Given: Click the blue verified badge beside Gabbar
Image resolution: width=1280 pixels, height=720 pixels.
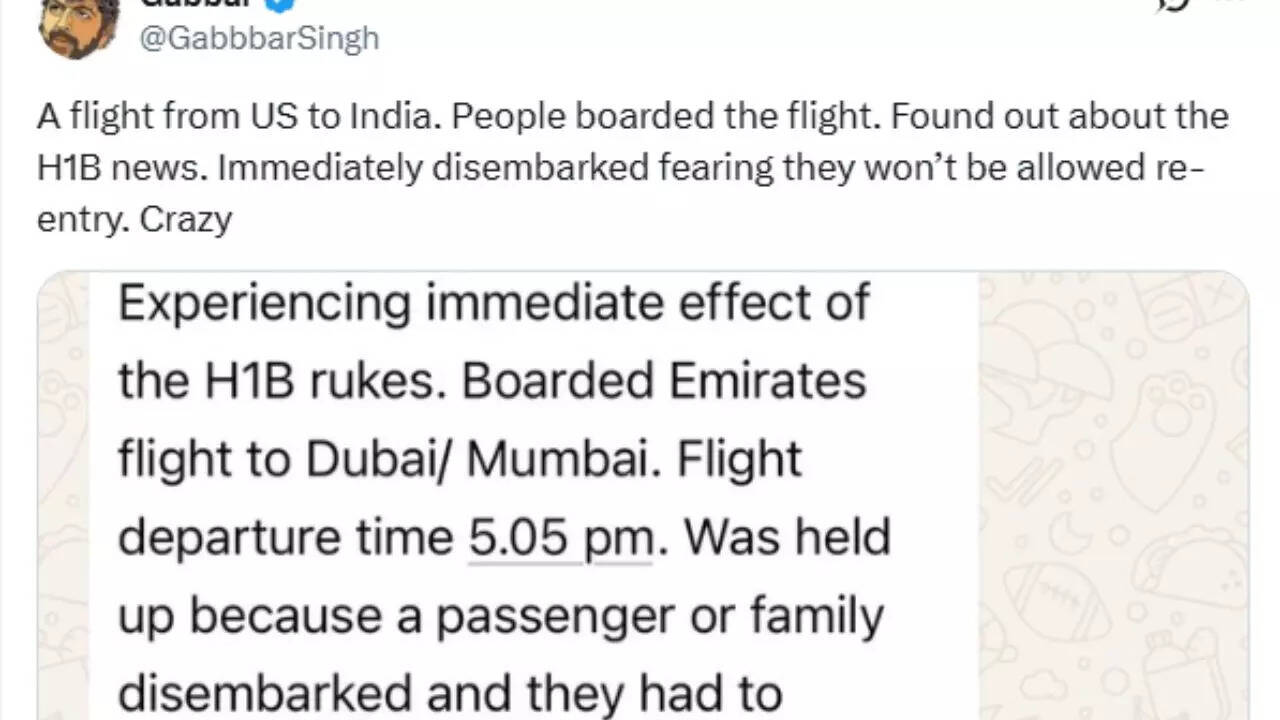Looking at the screenshot, I should [280, 5].
